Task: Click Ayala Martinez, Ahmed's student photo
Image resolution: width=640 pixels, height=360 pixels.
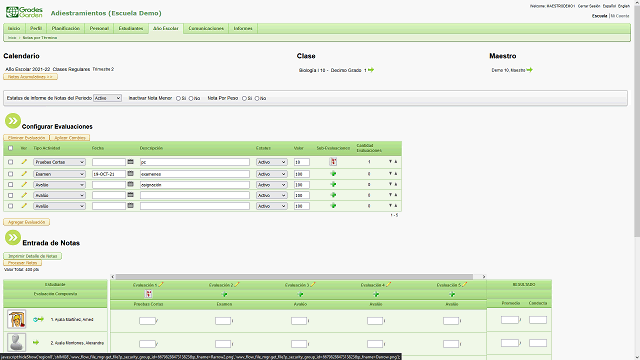Action: coord(17,319)
